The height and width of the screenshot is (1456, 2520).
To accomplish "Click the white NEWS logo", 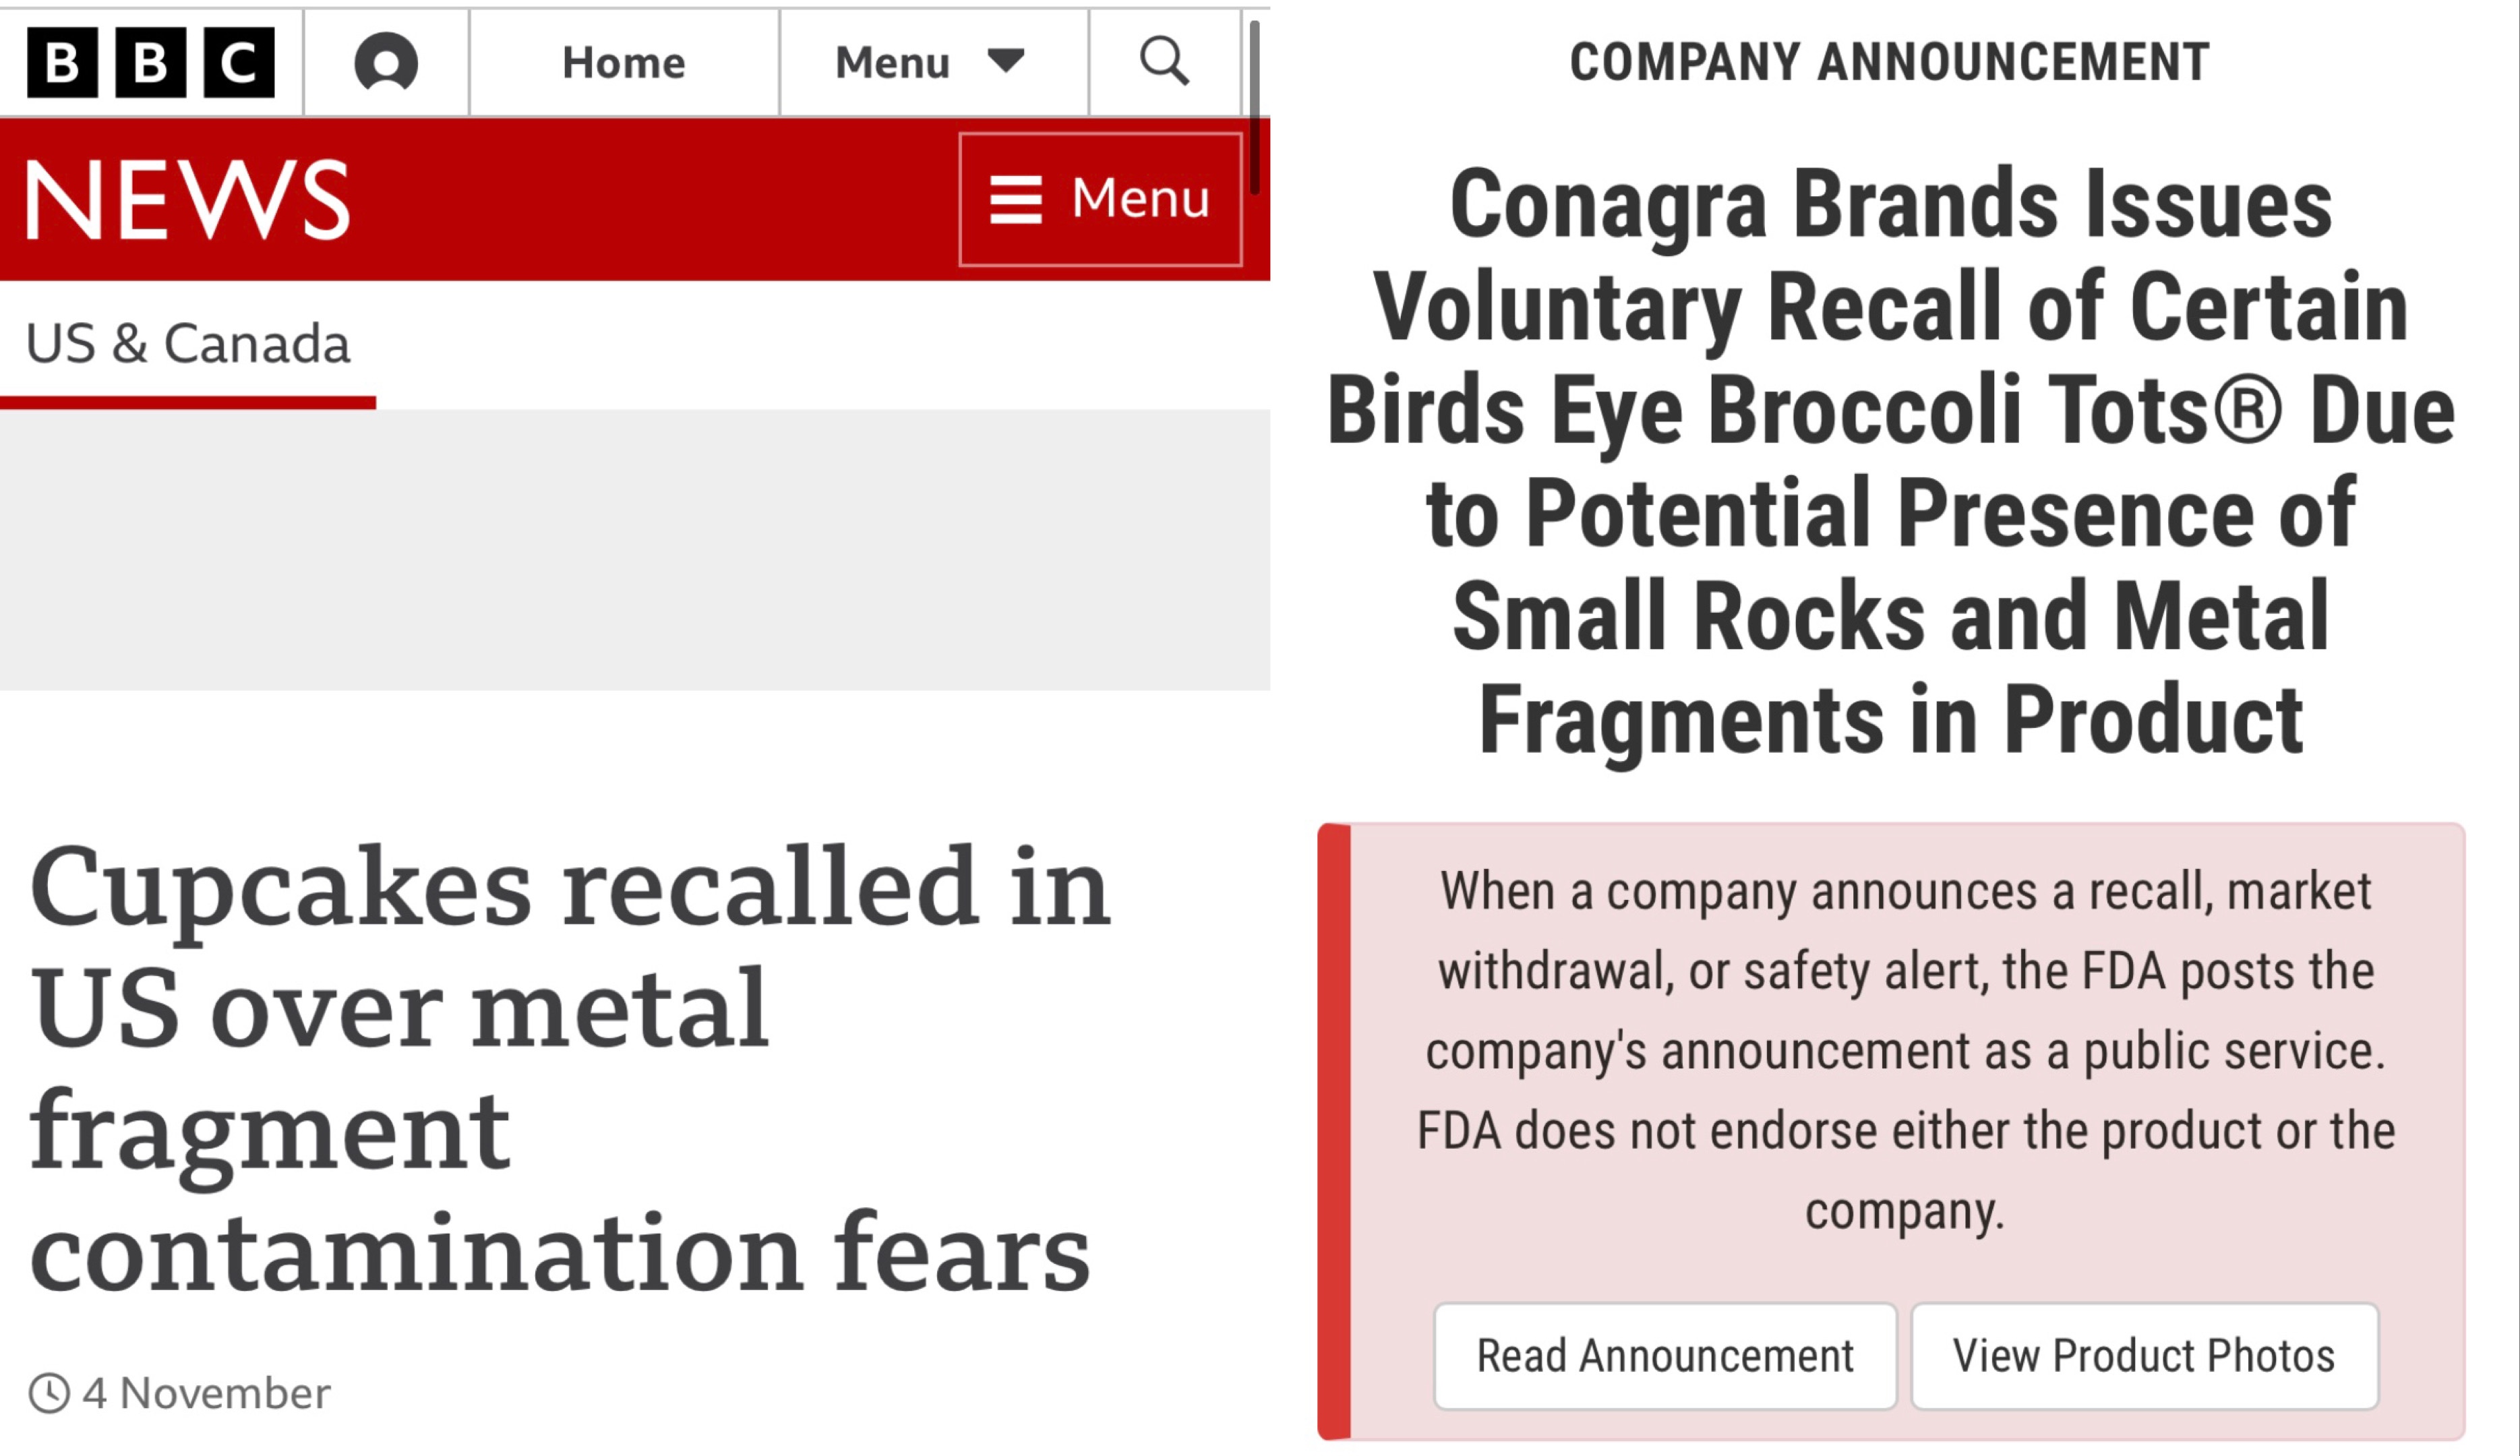I will coord(187,200).
